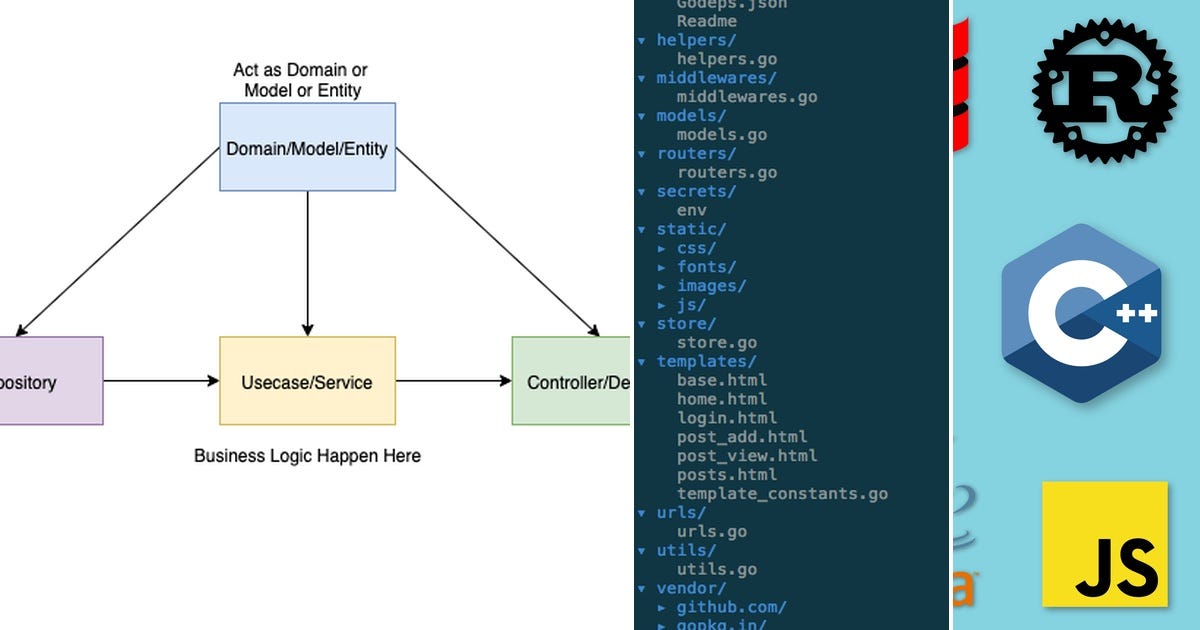Collapse the vendor/ folder arrow
This screenshot has width=1200, height=630.
642,588
